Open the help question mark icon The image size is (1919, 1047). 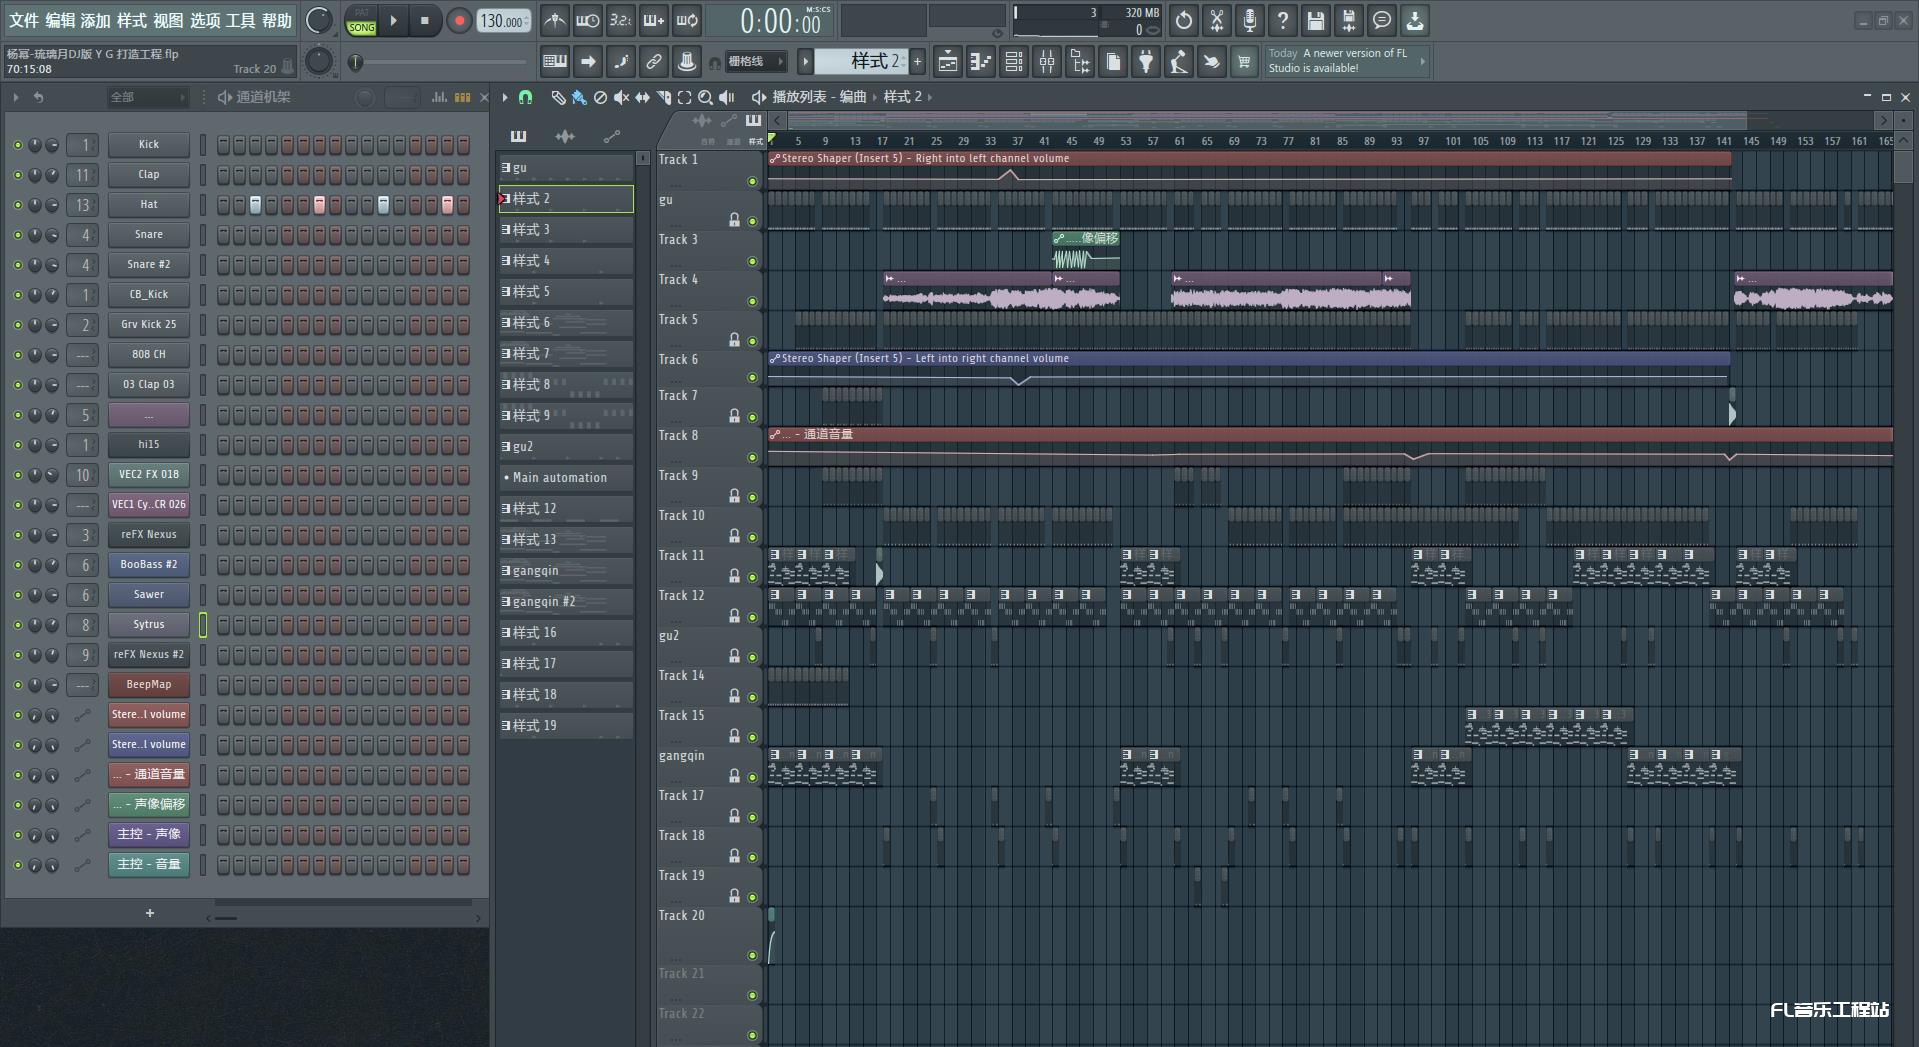pyautogui.click(x=1283, y=20)
